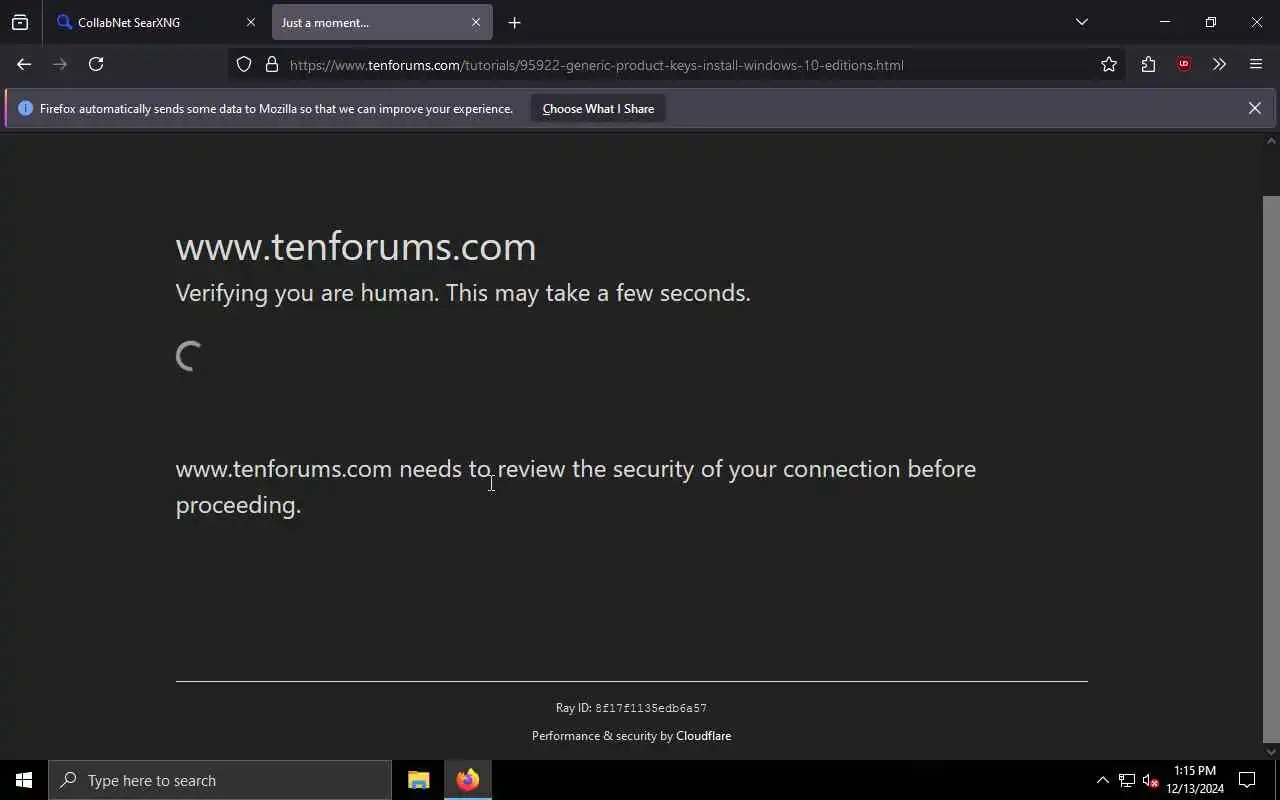Restore down the Firefox window

1210,22
